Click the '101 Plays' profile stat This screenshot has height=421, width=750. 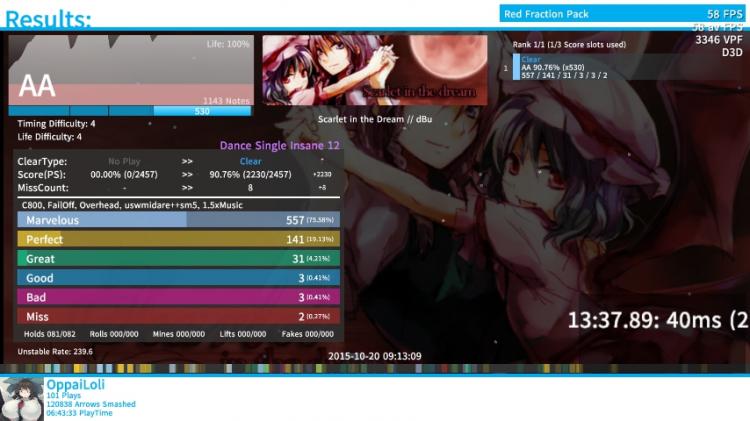click(64, 396)
